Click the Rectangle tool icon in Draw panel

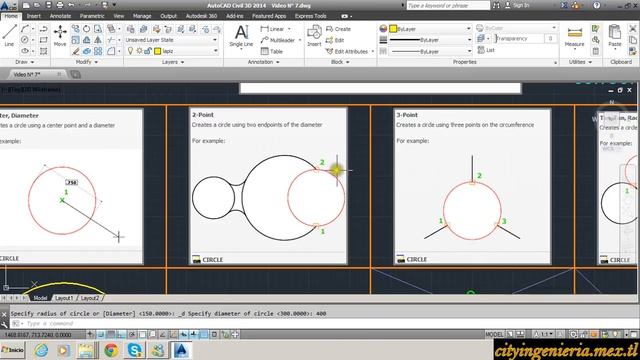point(43,40)
